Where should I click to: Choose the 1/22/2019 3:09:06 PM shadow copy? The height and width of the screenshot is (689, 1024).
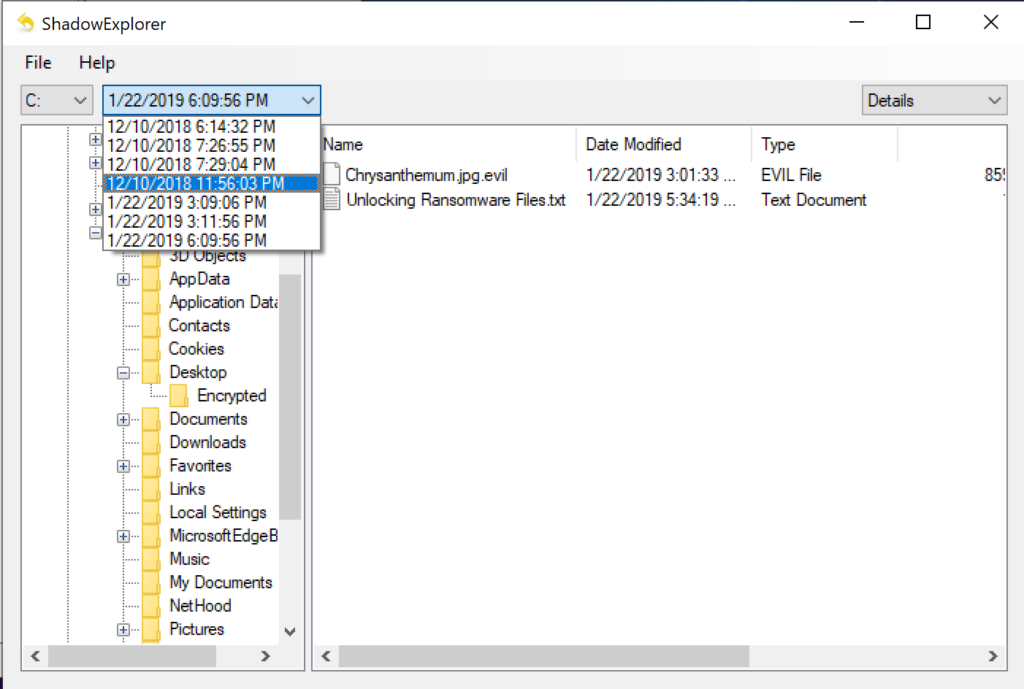tap(187, 202)
